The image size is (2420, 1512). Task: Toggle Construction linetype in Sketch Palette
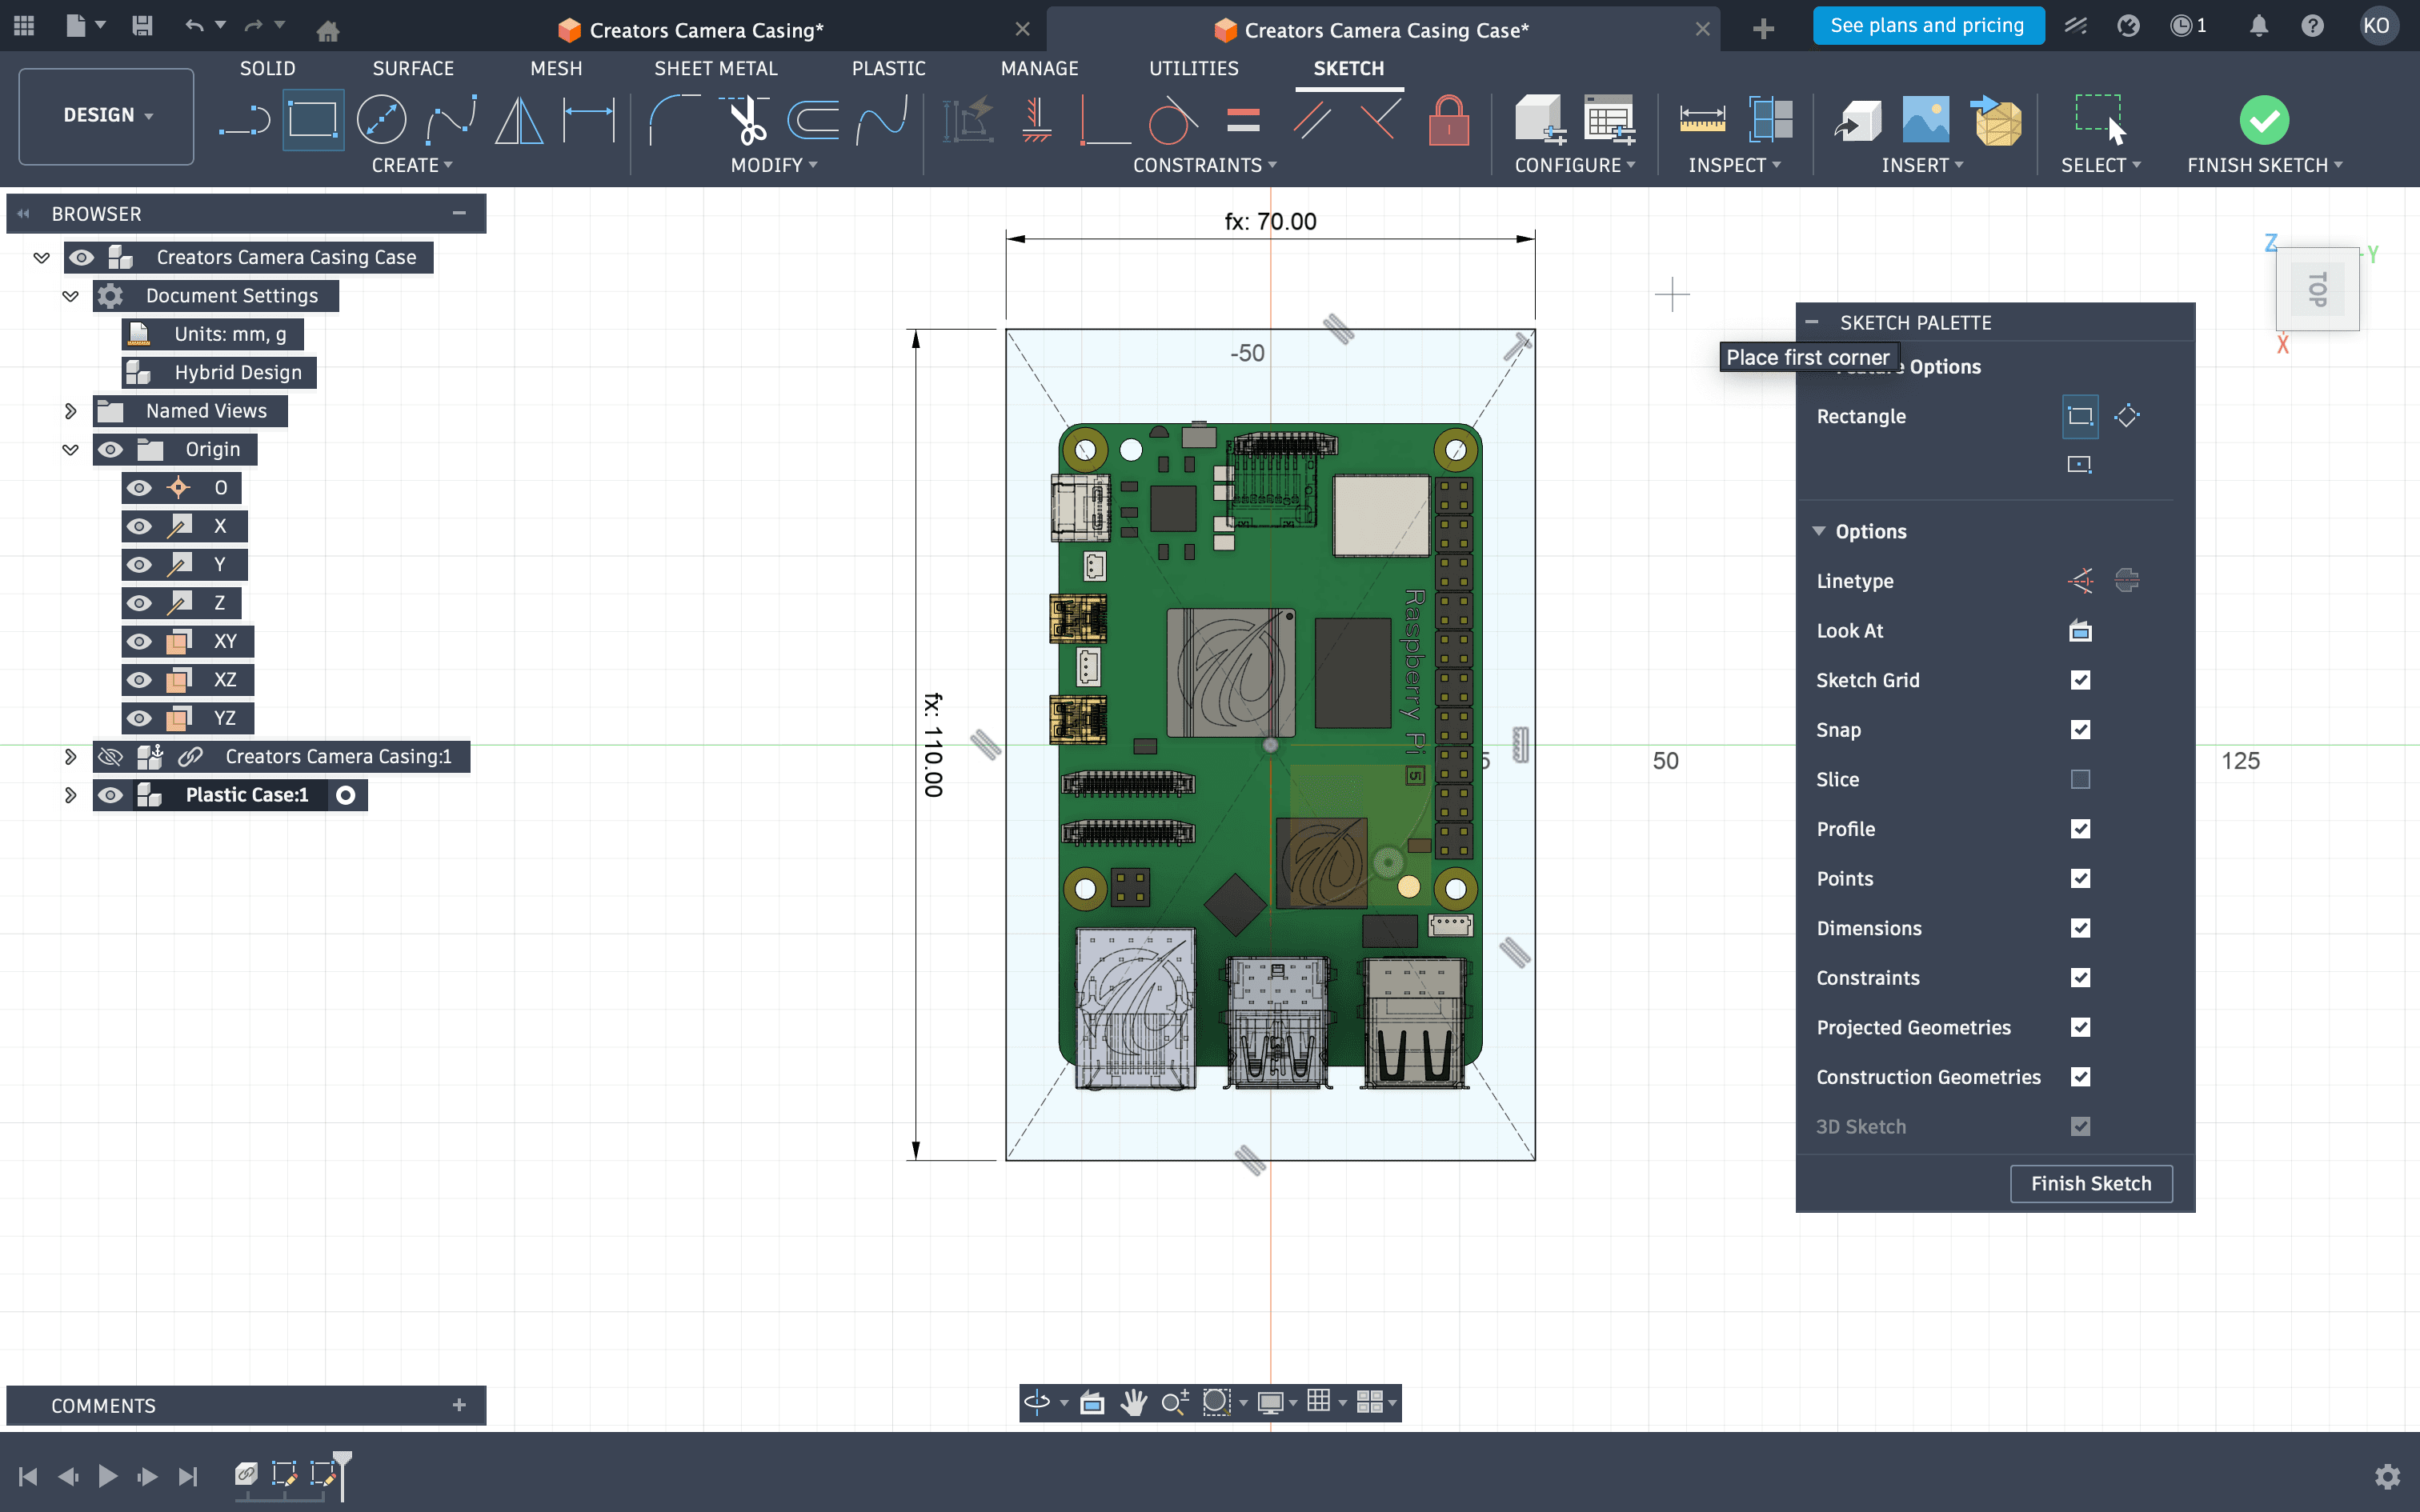pos(2081,581)
